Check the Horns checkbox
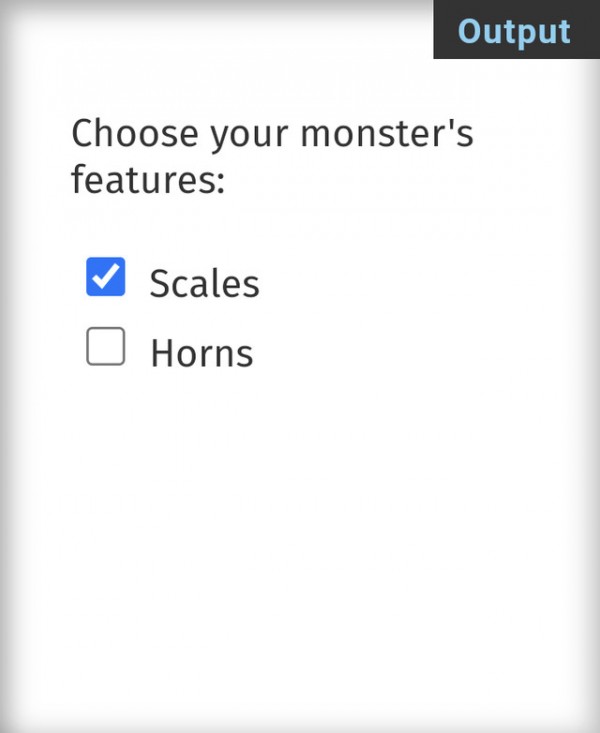This screenshot has height=733, width=600. (106, 347)
